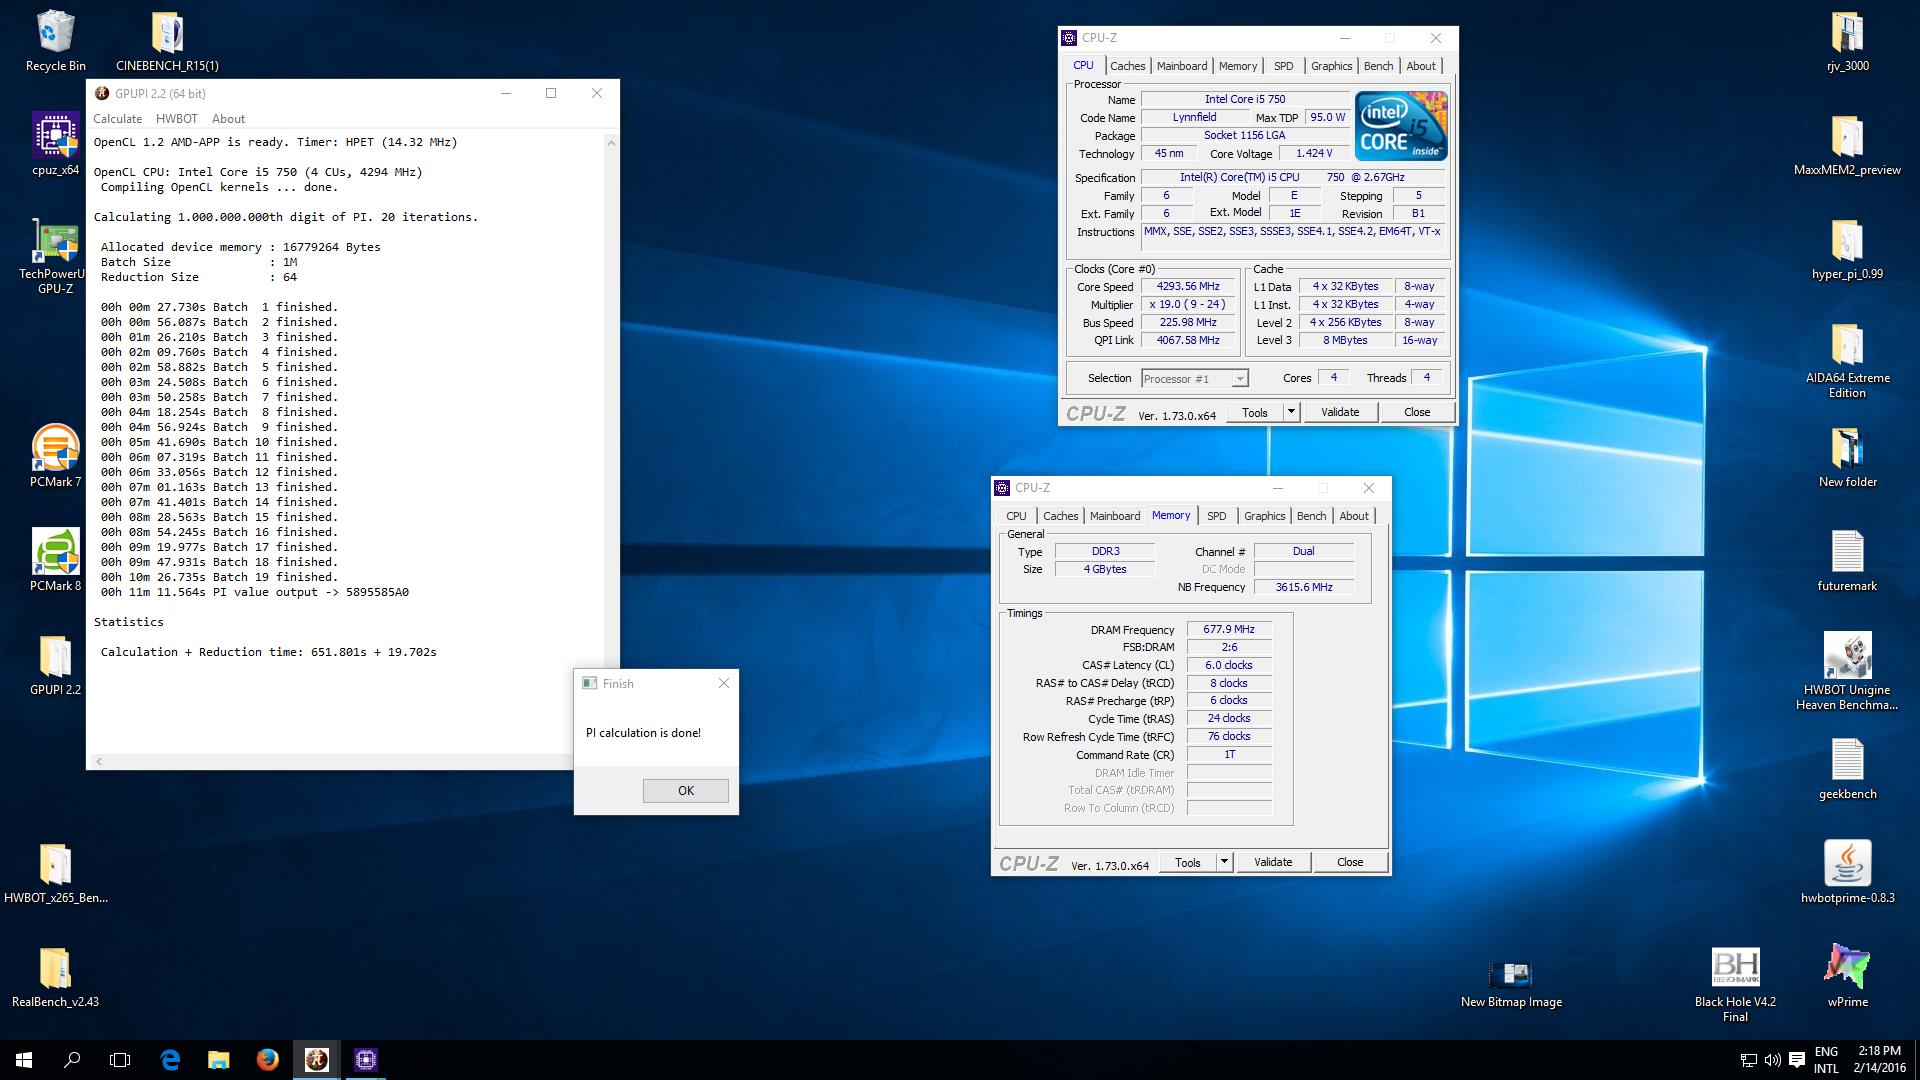Image resolution: width=1920 pixels, height=1080 pixels.
Task: Open the volume speaker tray icon
Action: click(1772, 1060)
